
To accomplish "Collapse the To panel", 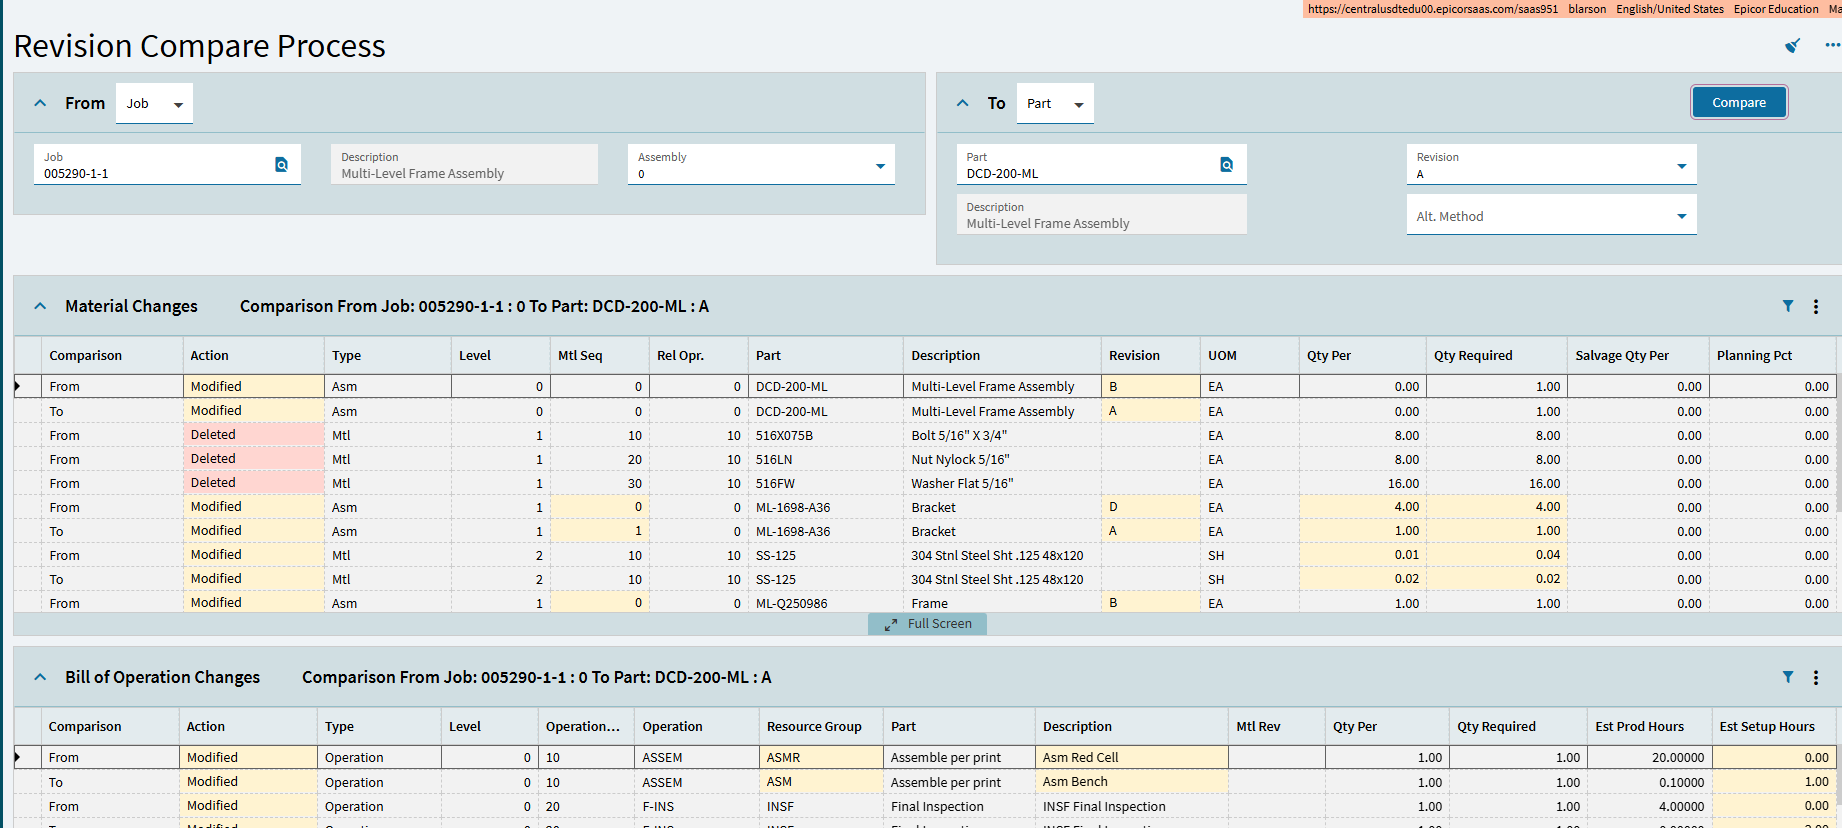I will coord(962,103).
